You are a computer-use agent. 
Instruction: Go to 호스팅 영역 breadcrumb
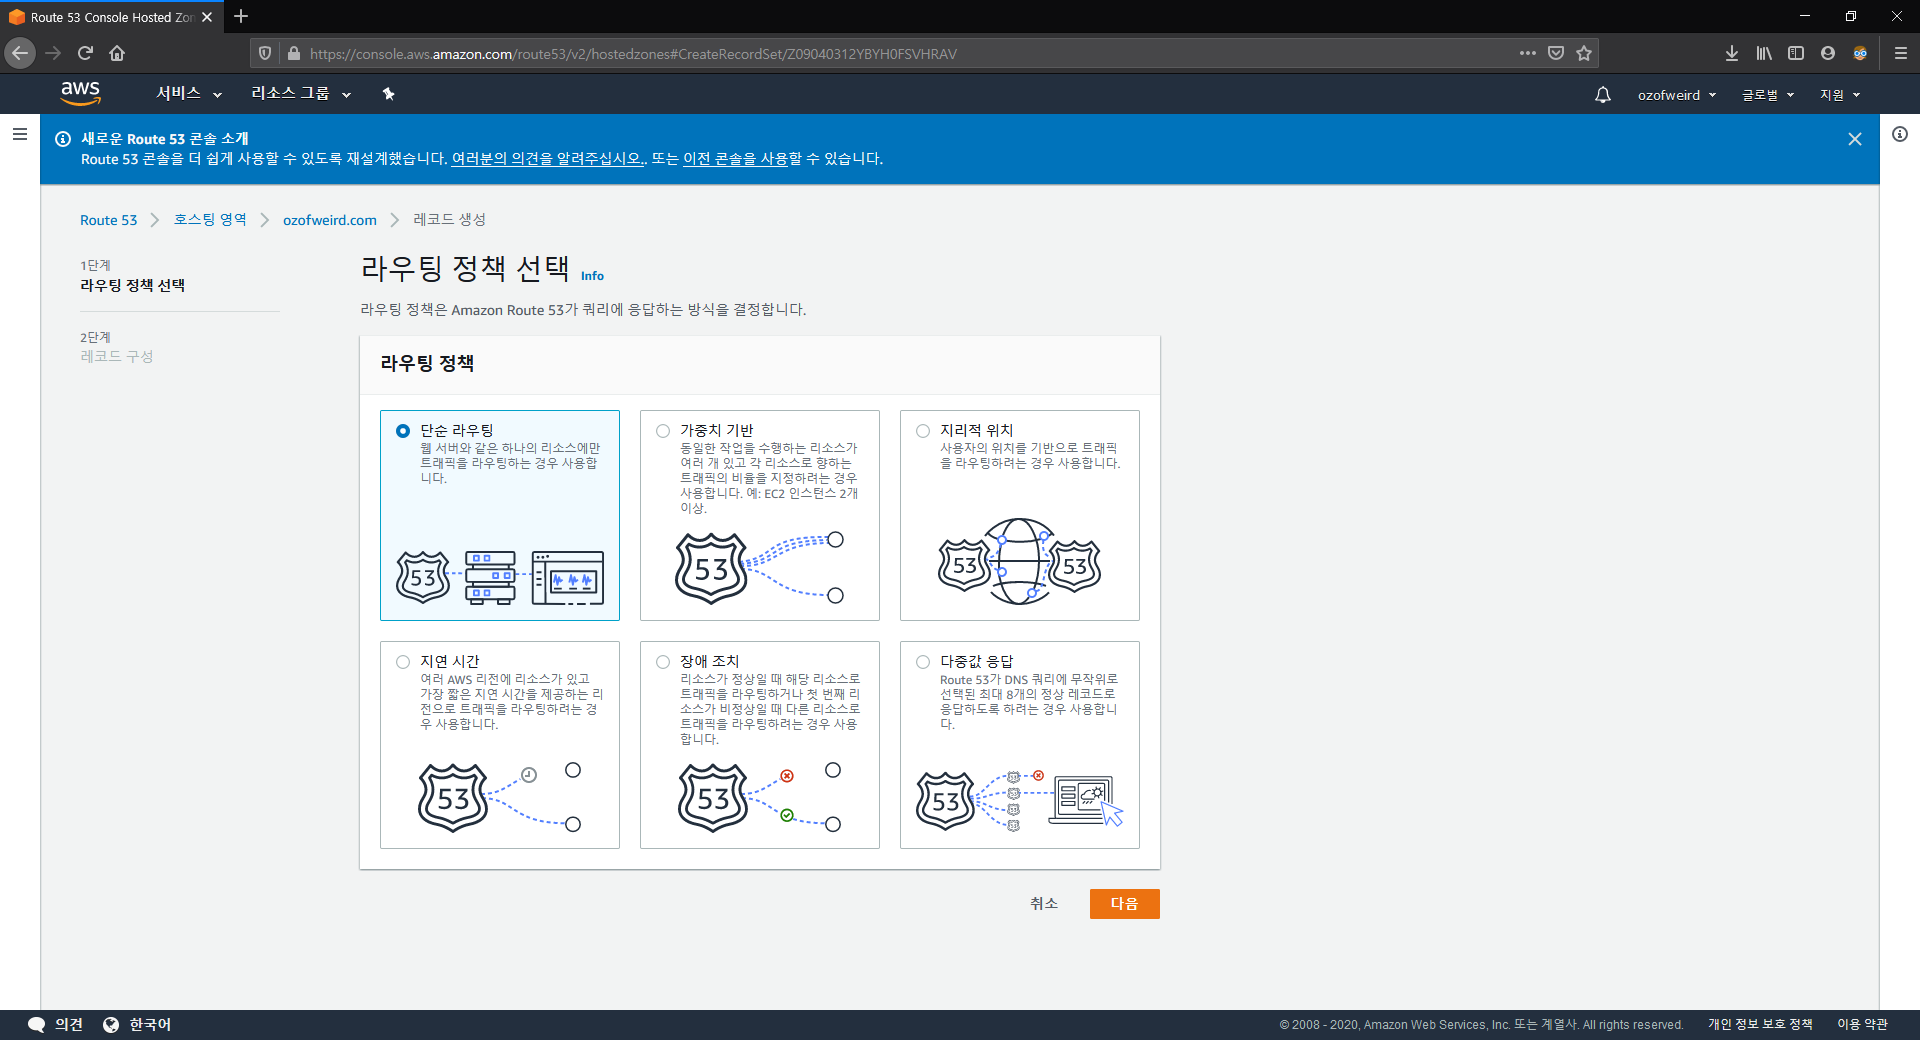(210, 220)
